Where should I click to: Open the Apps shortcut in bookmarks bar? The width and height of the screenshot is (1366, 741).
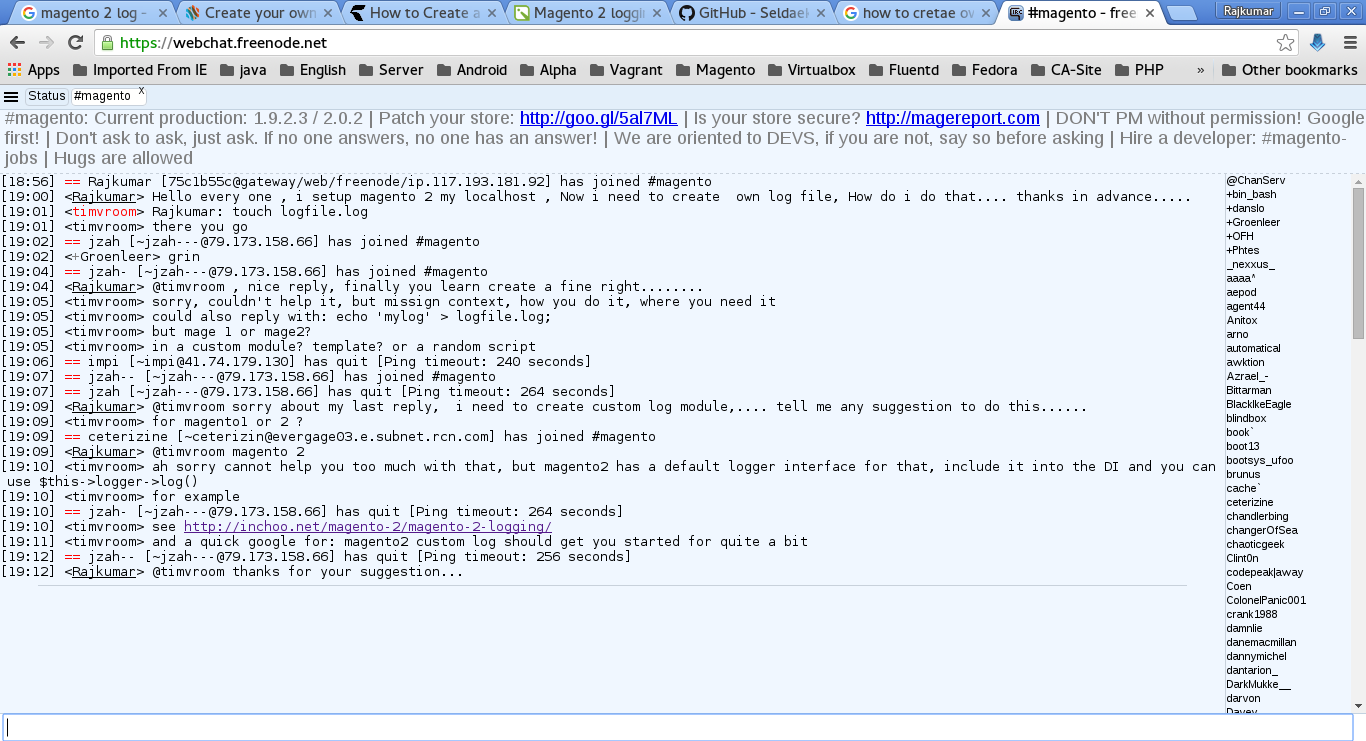point(33,70)
